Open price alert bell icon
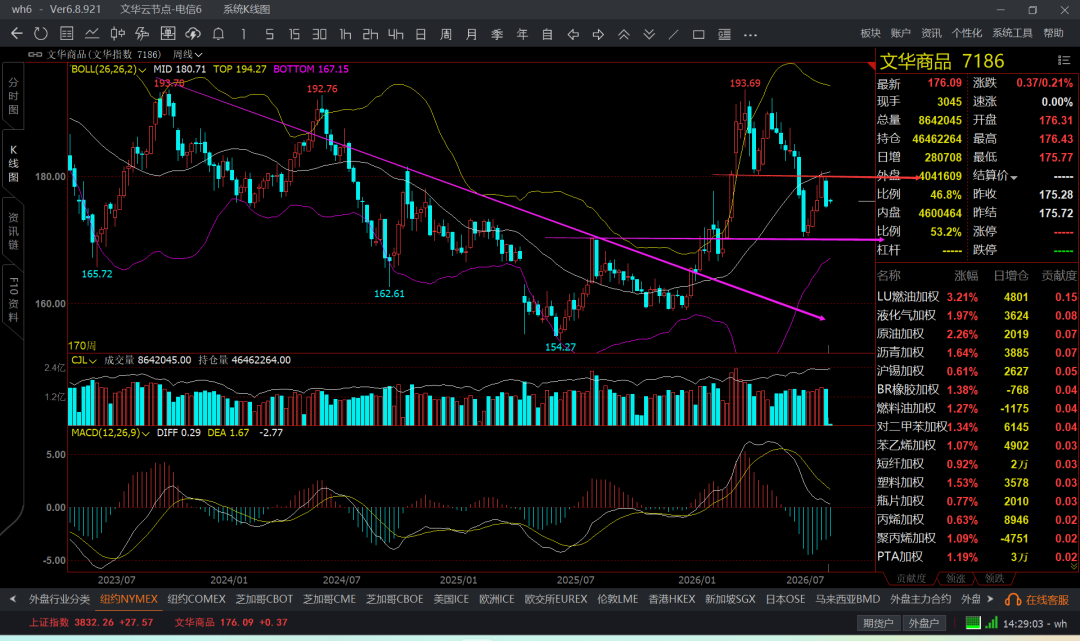Viewport: 1080px width, 641px height. tap(218, 34)
